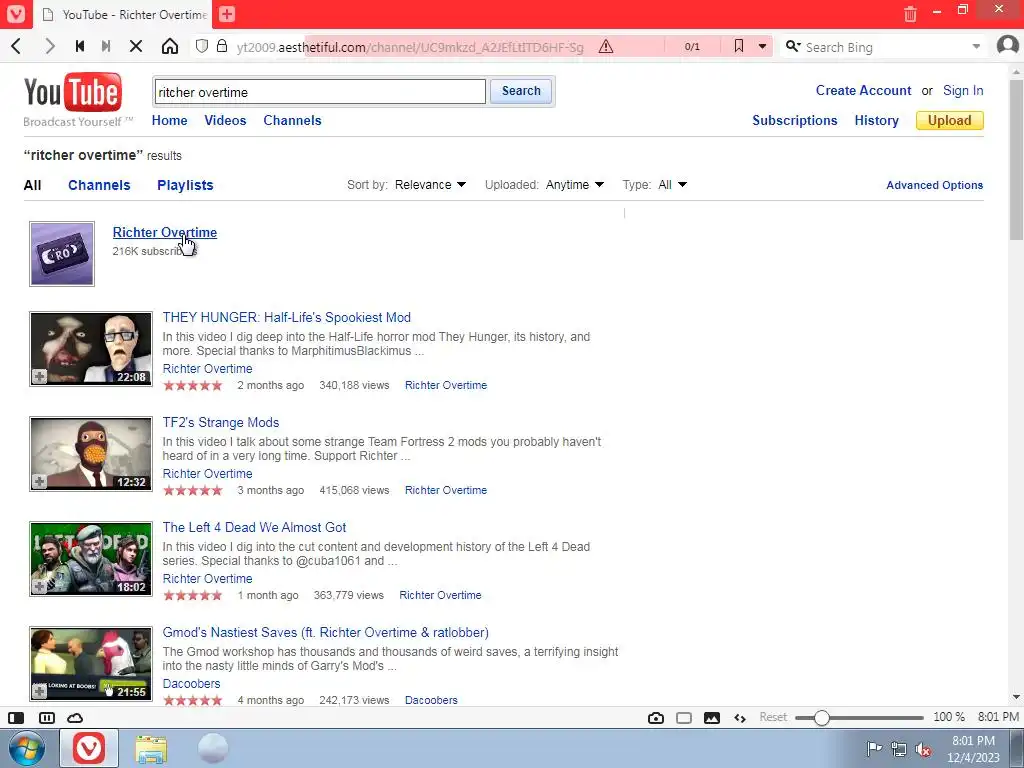
Task: Open page actions code icon
Action: [x=740, y=718]
